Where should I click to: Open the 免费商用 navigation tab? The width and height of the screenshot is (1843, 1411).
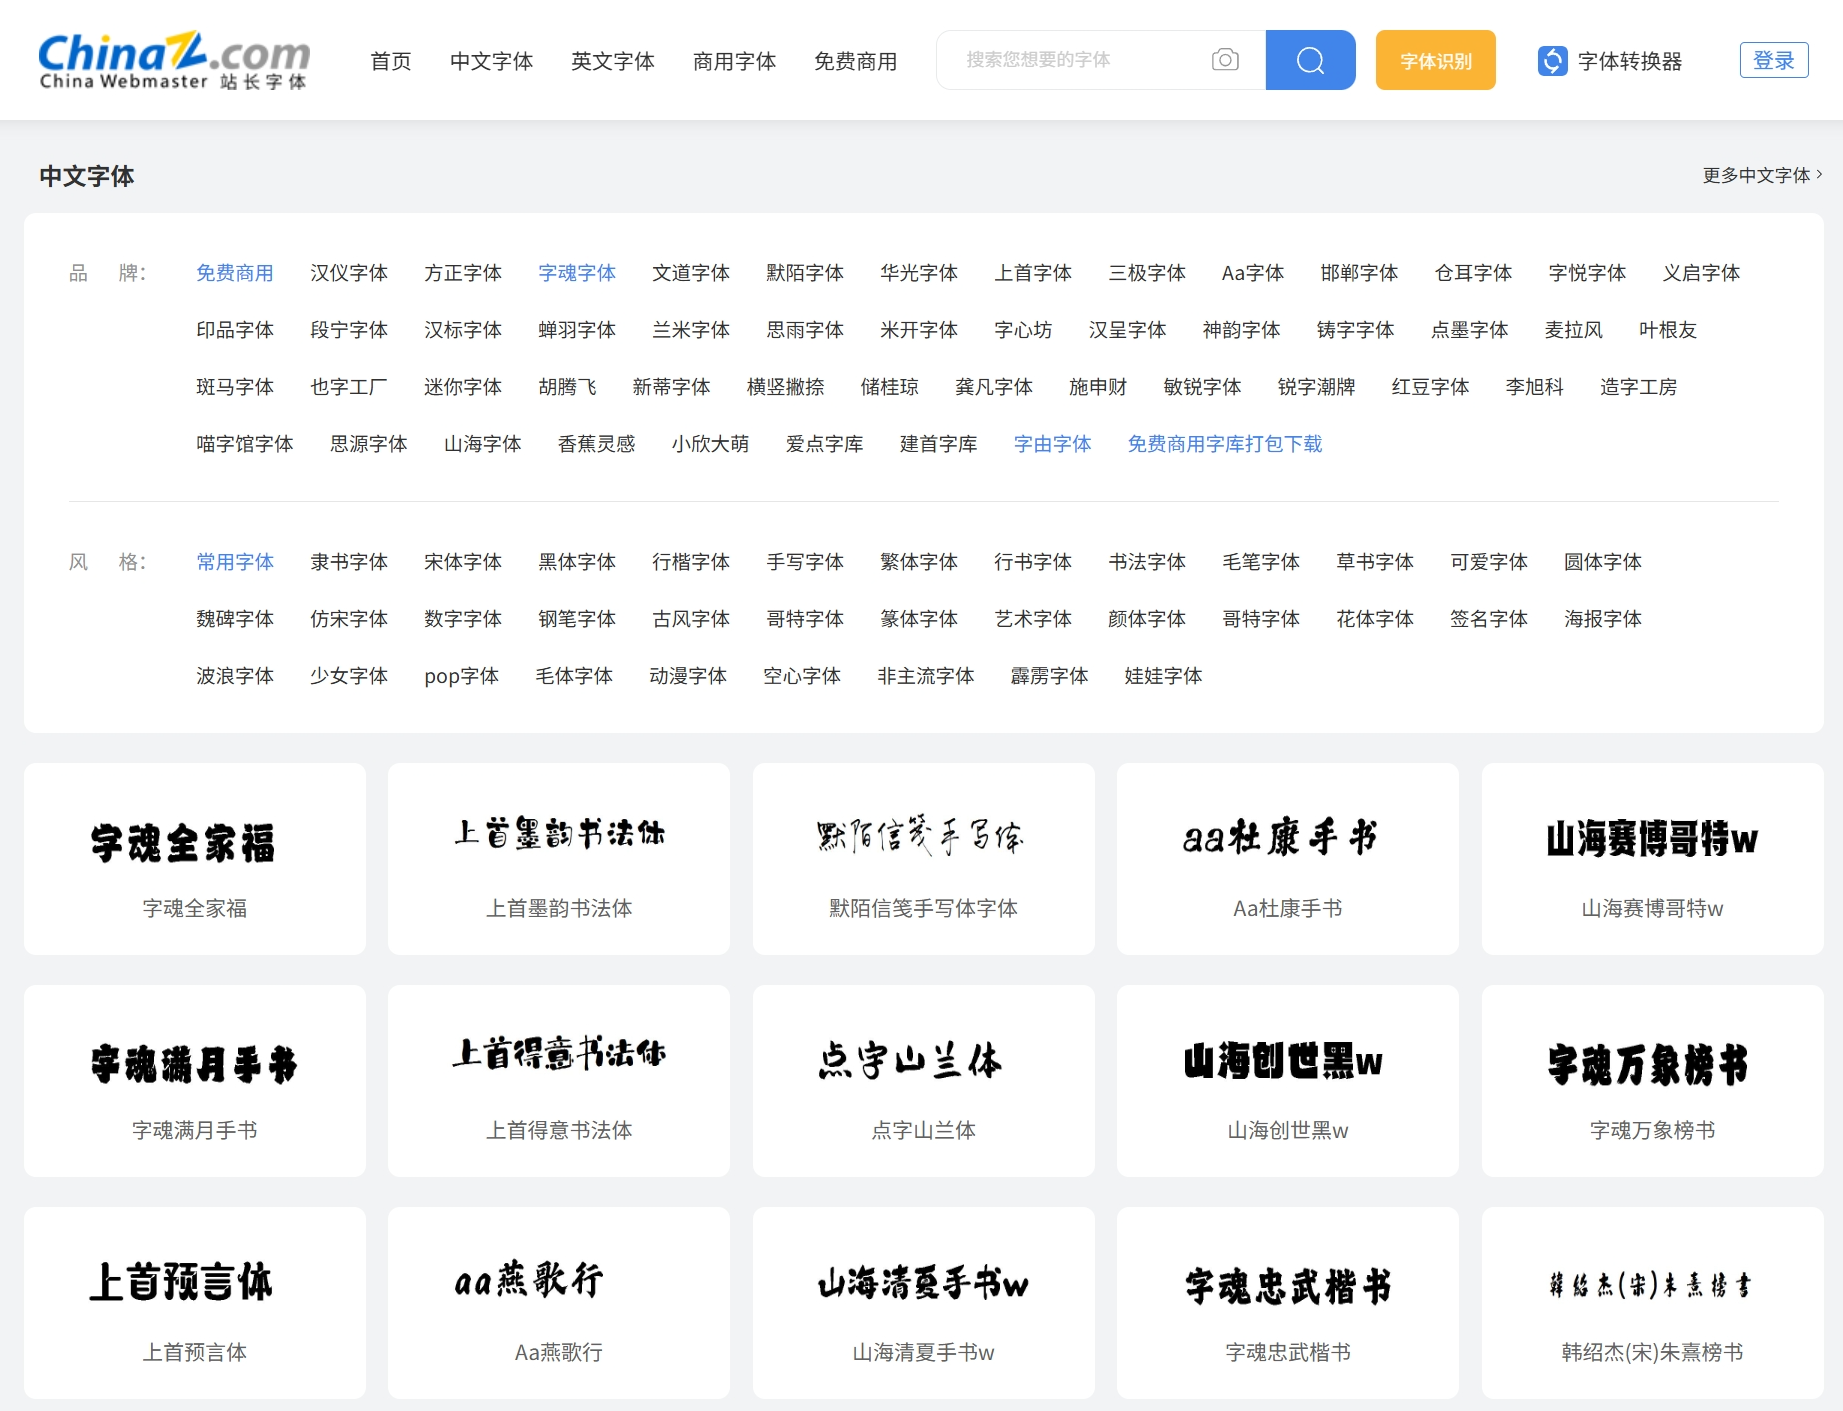pyautogui.click(x=855, y=61)
